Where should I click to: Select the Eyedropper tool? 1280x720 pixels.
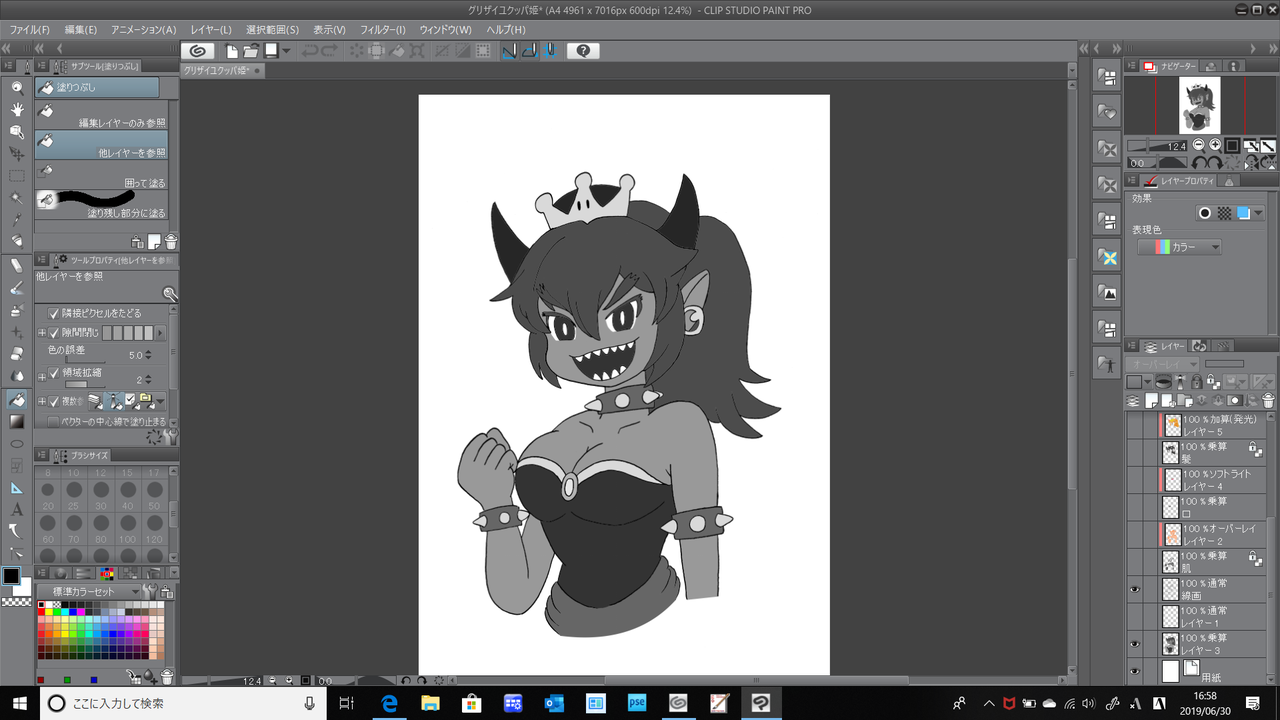tap(17, 220)
